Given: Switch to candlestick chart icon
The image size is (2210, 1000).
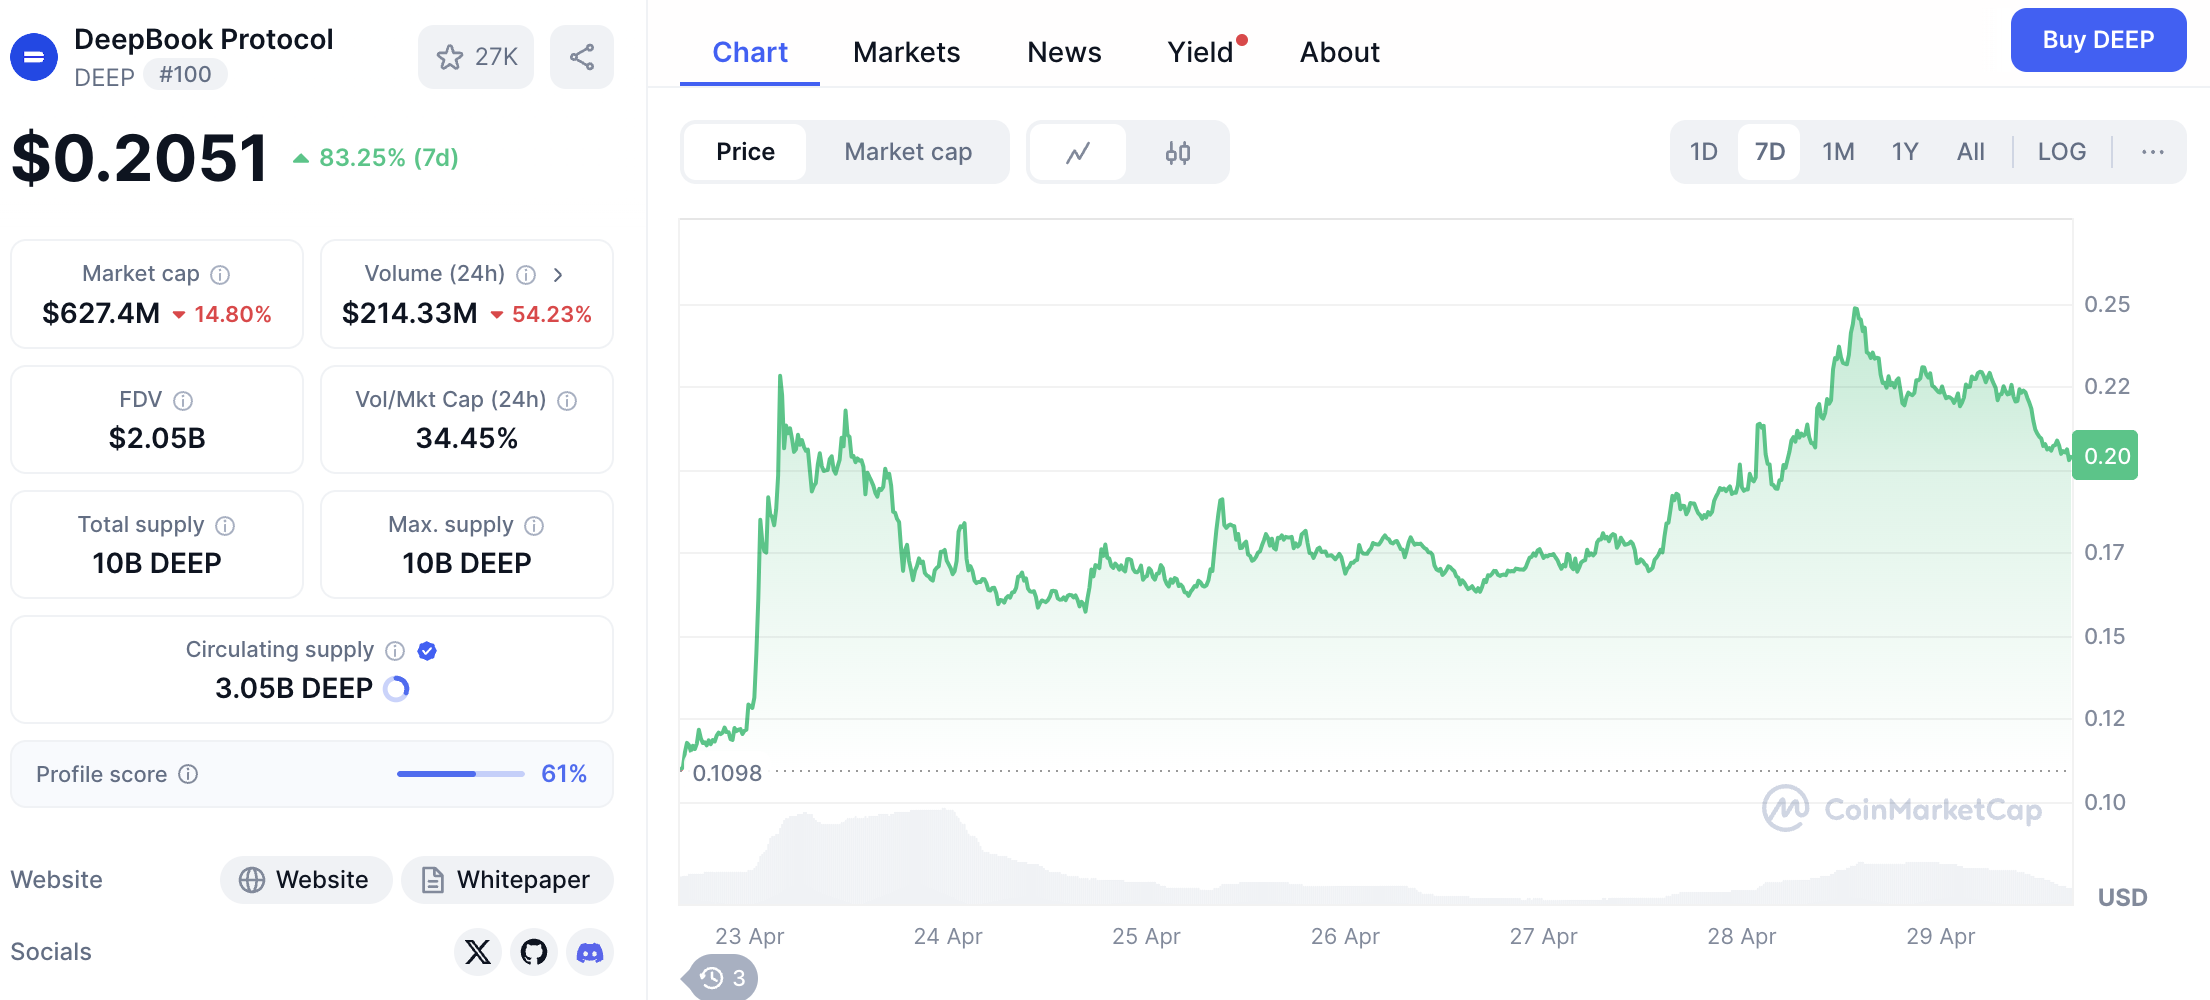Looking at the screenshot, I should click(1177, 152).
